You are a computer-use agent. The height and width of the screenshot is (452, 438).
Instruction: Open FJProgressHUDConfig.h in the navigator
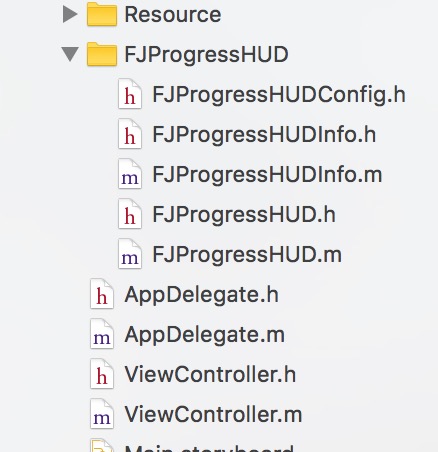coord(279,95)
